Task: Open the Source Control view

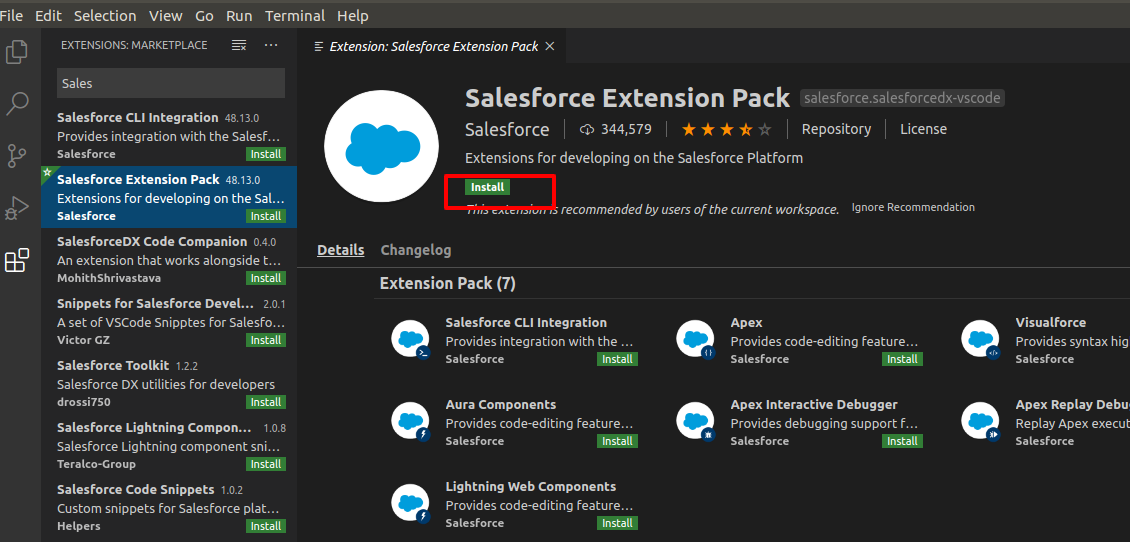Action: 17,156
